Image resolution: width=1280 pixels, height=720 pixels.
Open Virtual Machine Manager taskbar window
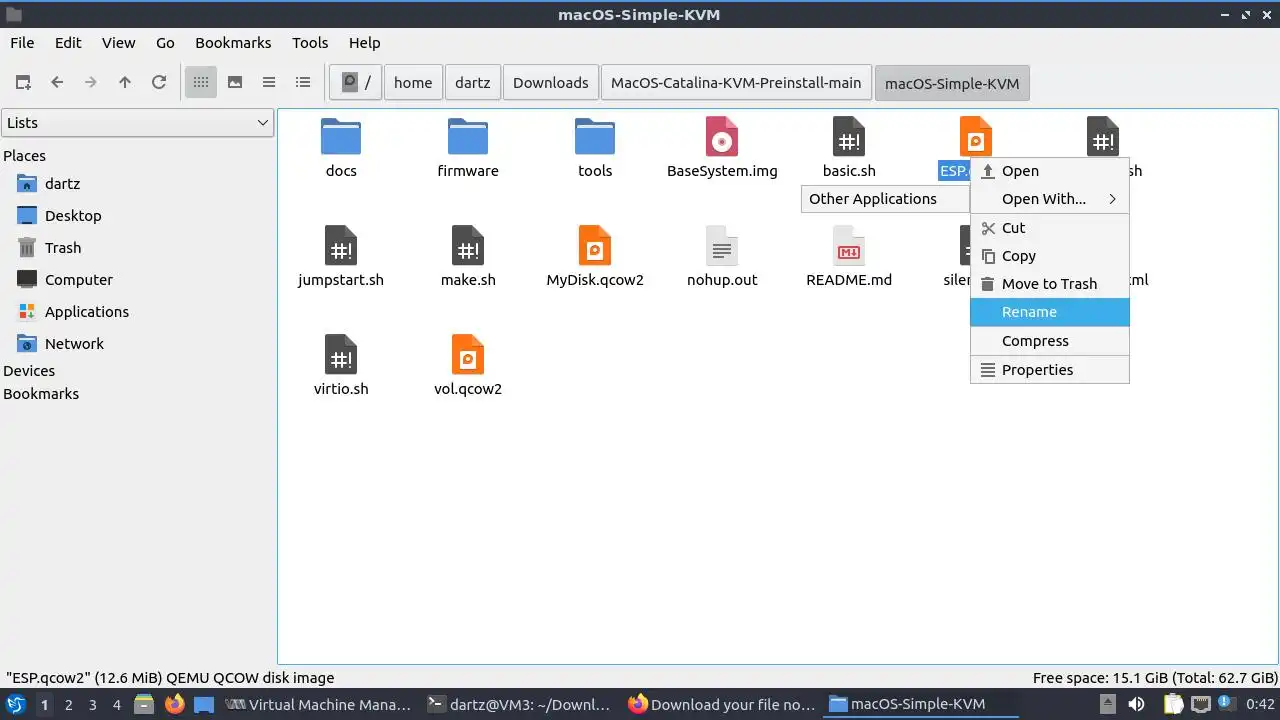point(319,705)
